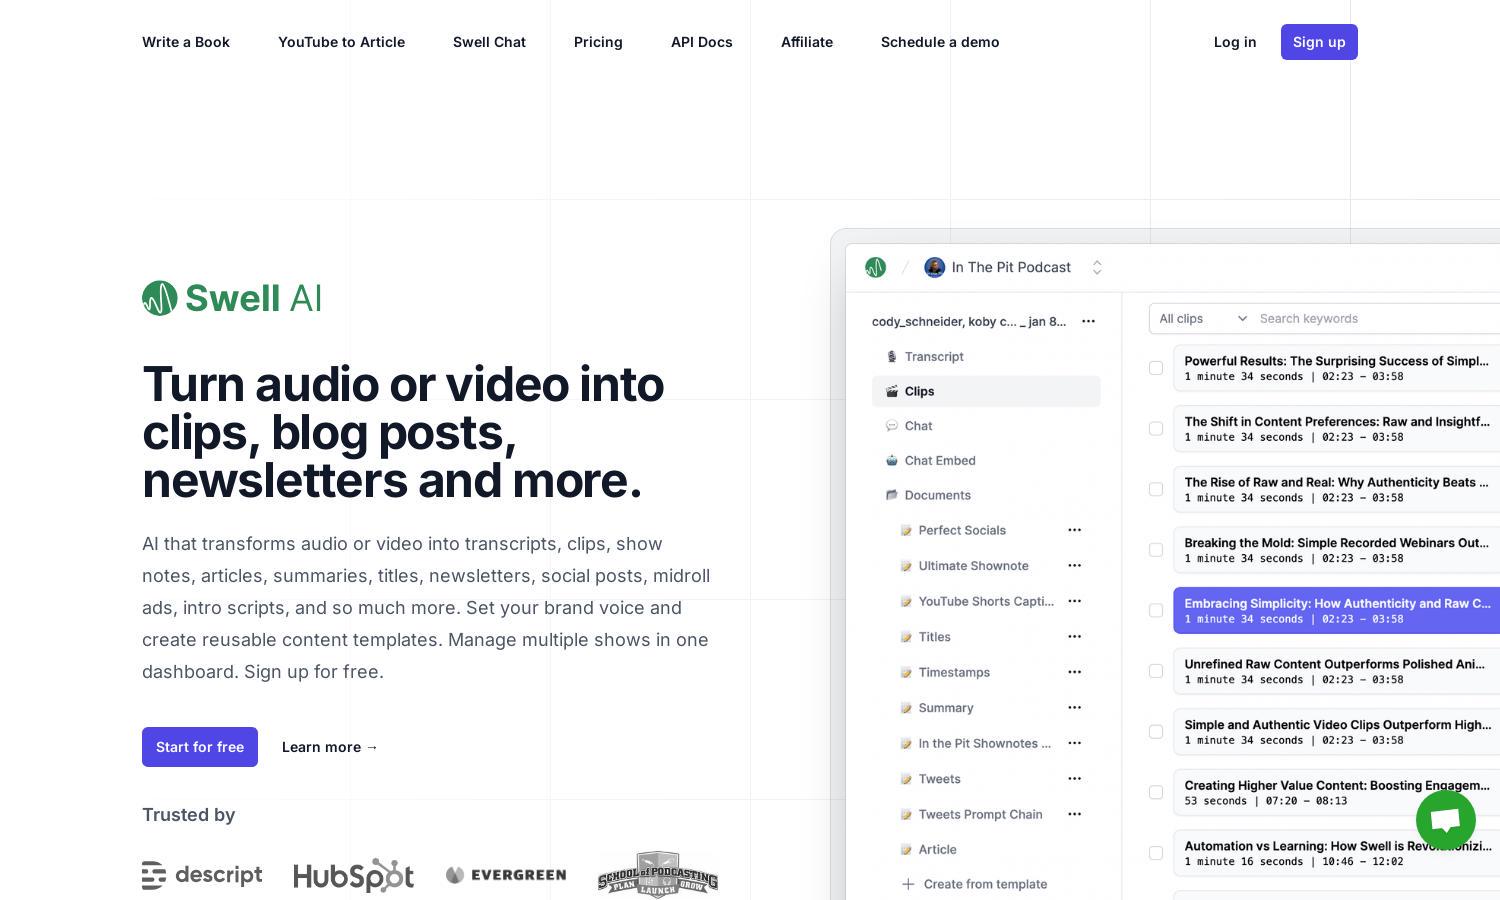Open the green chat support bubble
Image resolution: width=1500 pixels, height=900 pixels.
[1446, 820]
